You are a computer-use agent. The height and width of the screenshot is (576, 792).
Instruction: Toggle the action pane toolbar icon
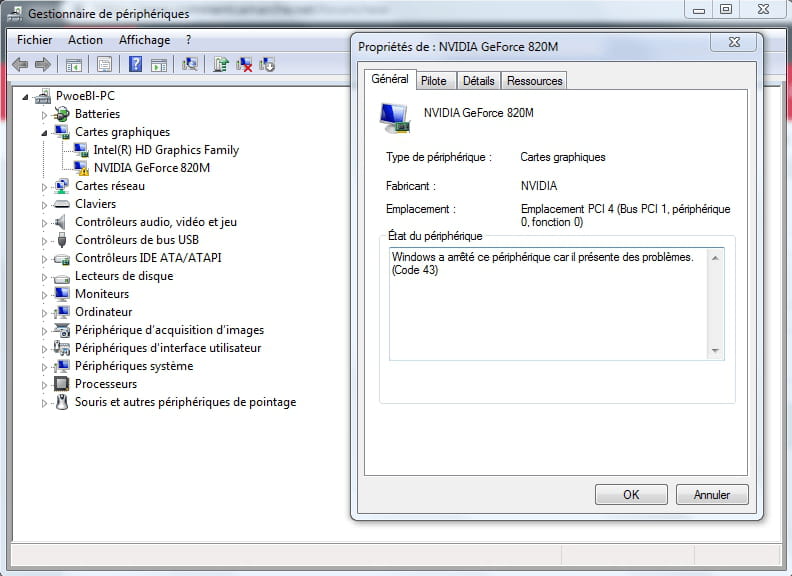[x=159, y=65]
